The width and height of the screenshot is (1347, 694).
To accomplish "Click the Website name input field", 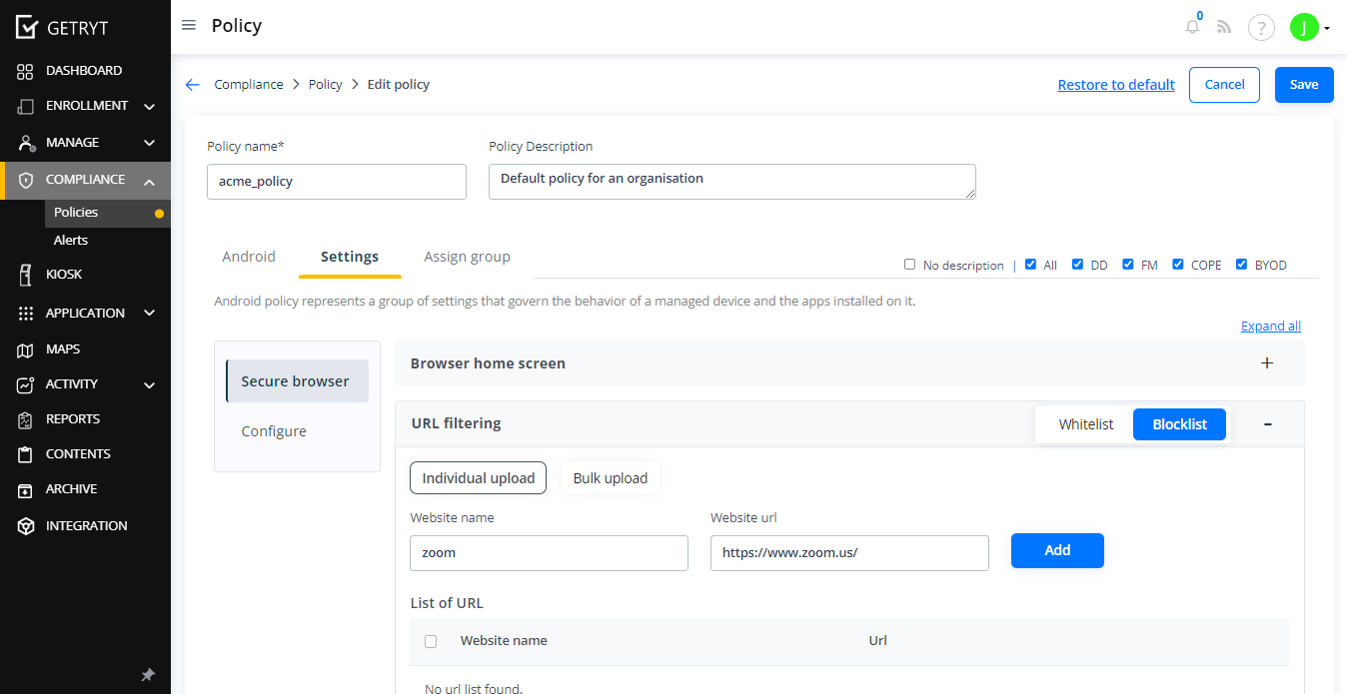I will (549, 553).
